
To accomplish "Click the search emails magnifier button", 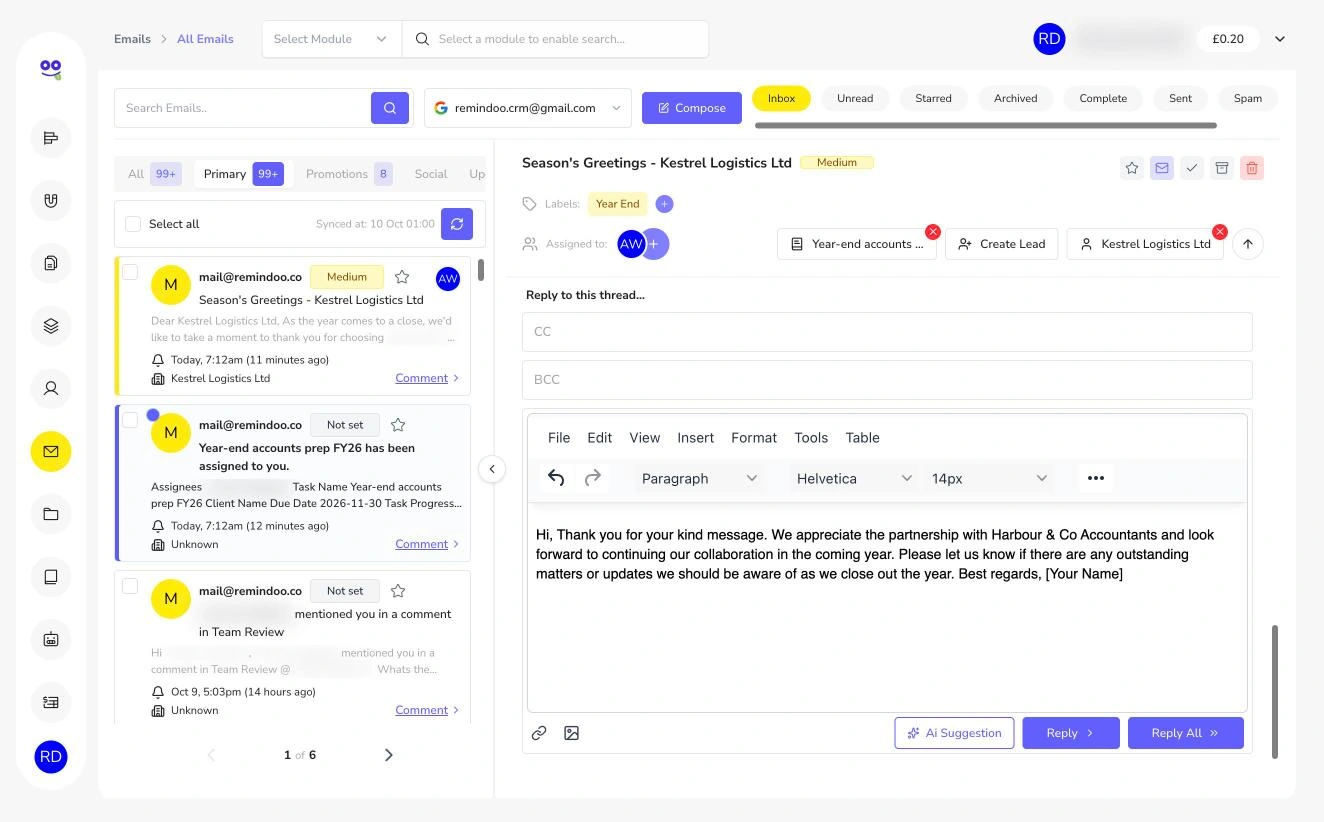I will coord(390,108).
